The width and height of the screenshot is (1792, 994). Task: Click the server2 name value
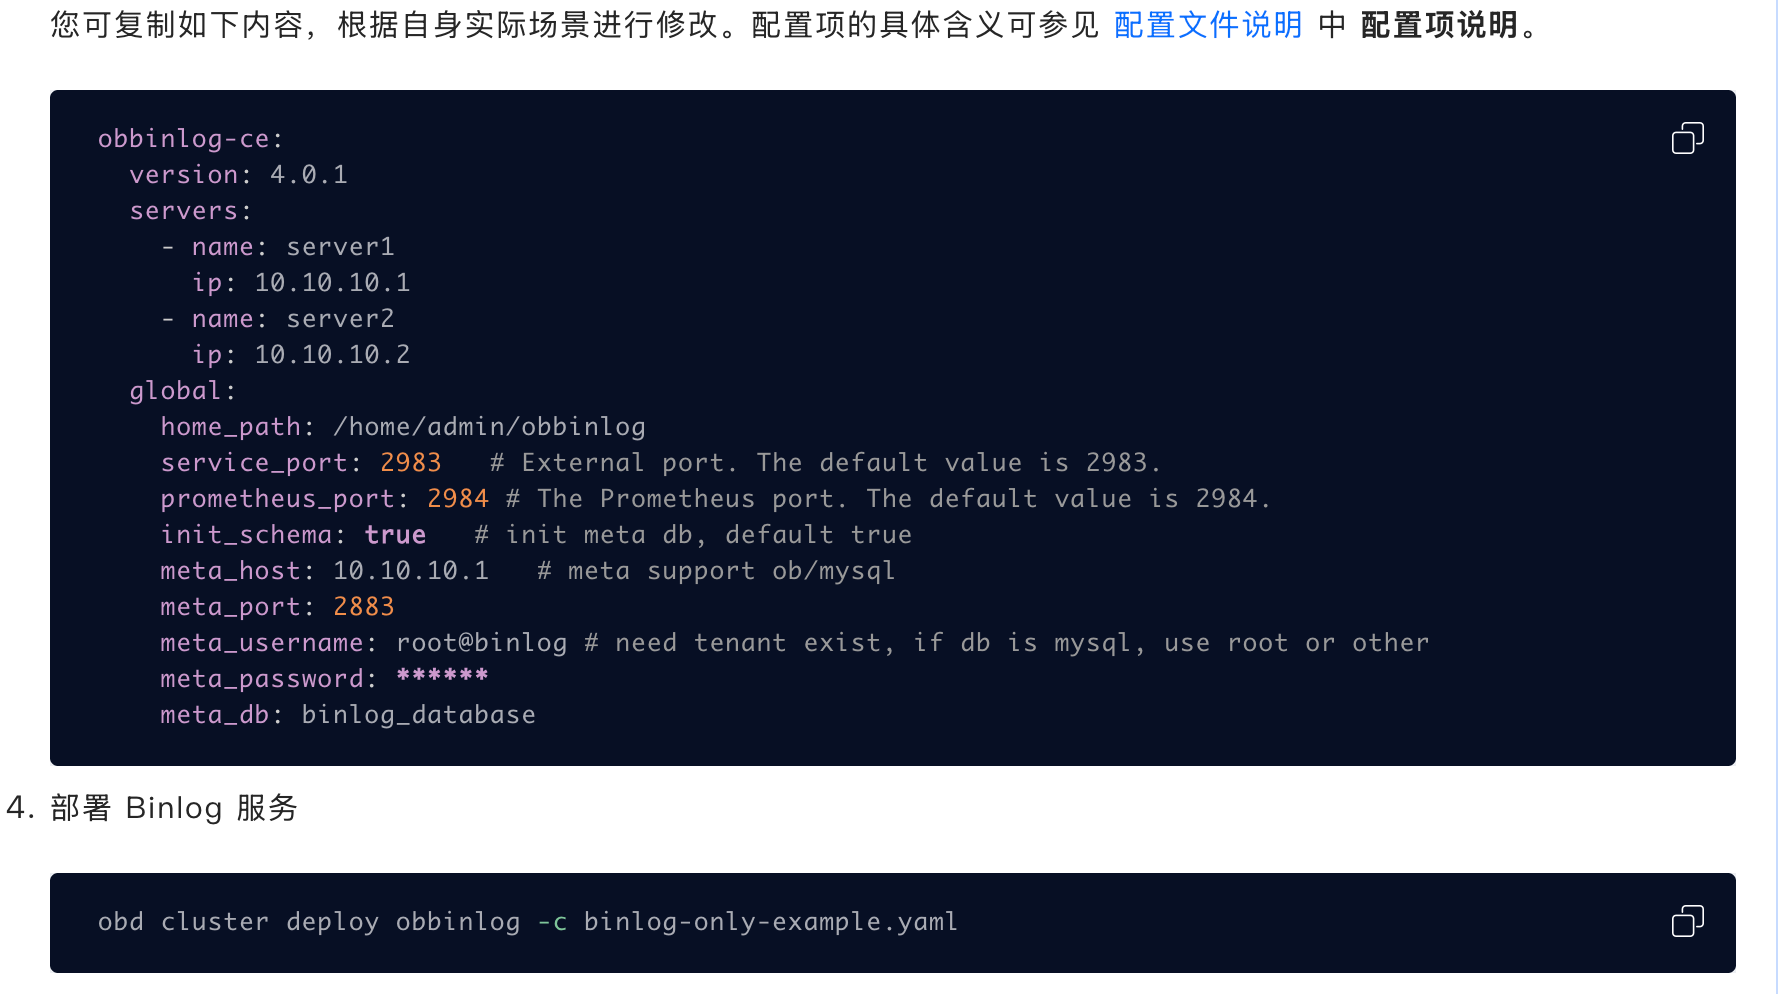pyautogui.click(x=340, y=319)
